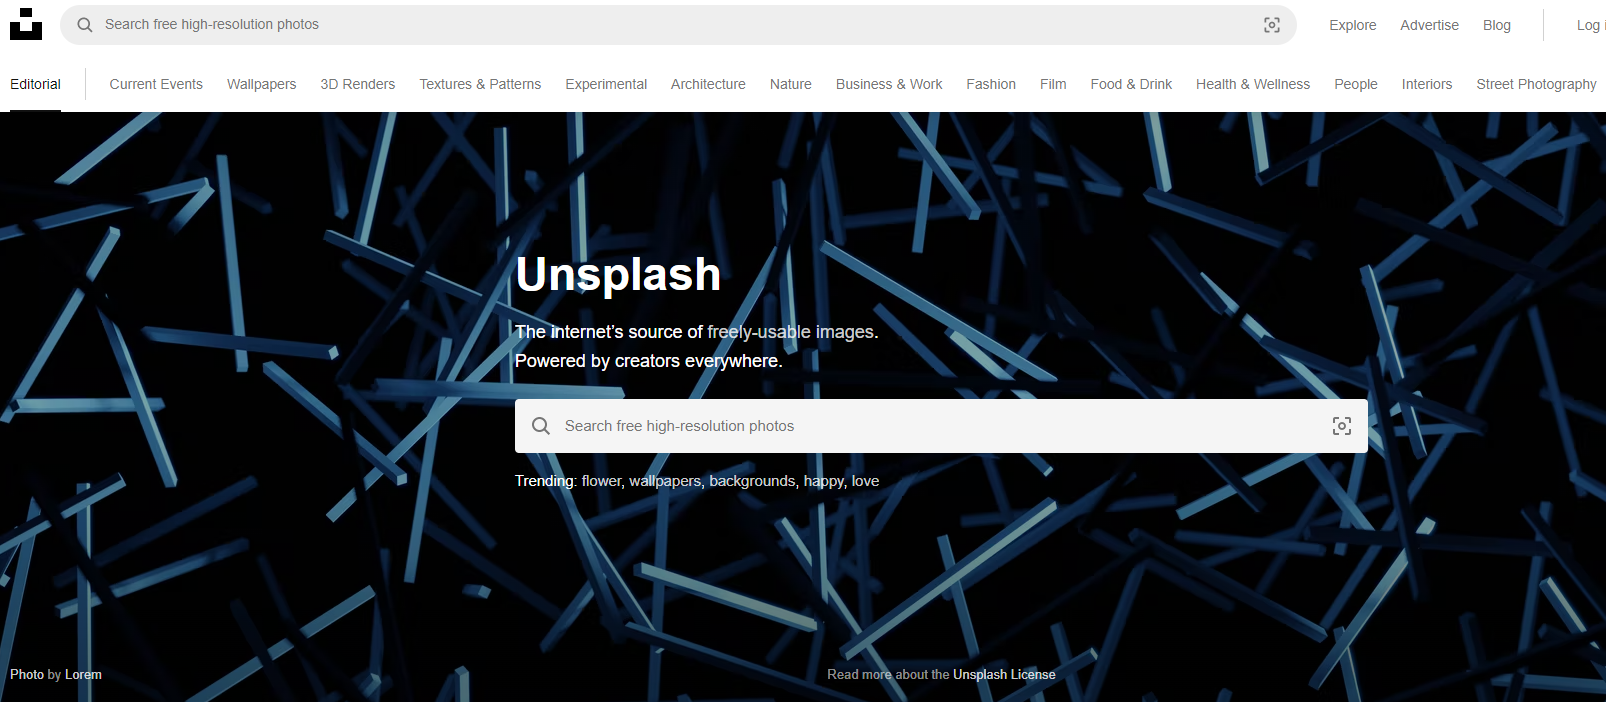This screenshot has height=702, width=1606.
Task: Focus the hero search photos field
Action: [x=941, y=426]
